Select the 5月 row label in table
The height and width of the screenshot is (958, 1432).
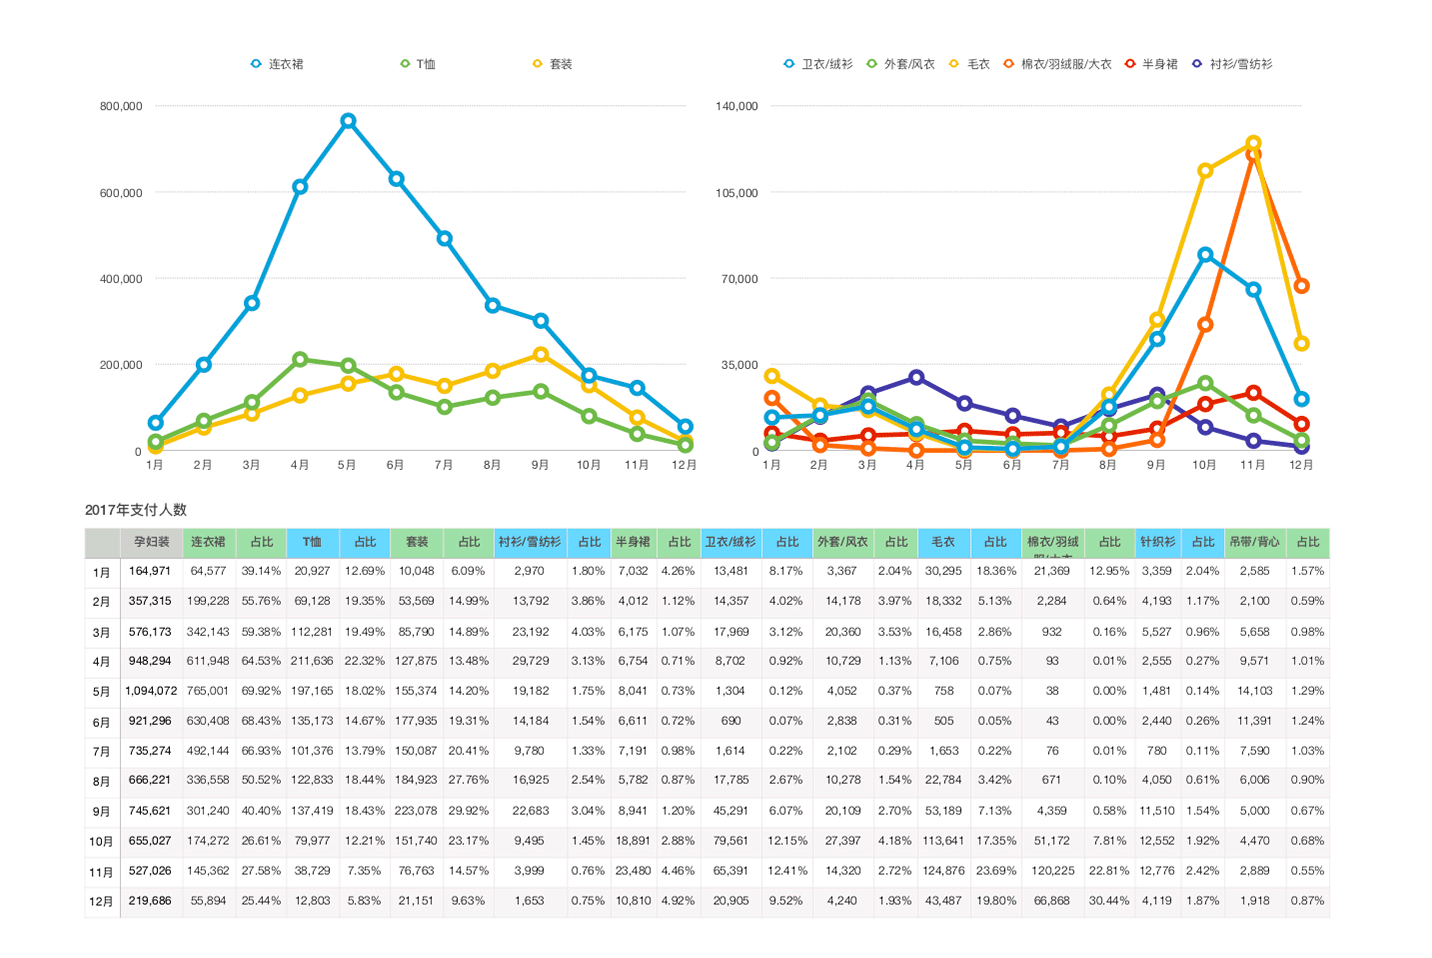click(x=101, y=691)
